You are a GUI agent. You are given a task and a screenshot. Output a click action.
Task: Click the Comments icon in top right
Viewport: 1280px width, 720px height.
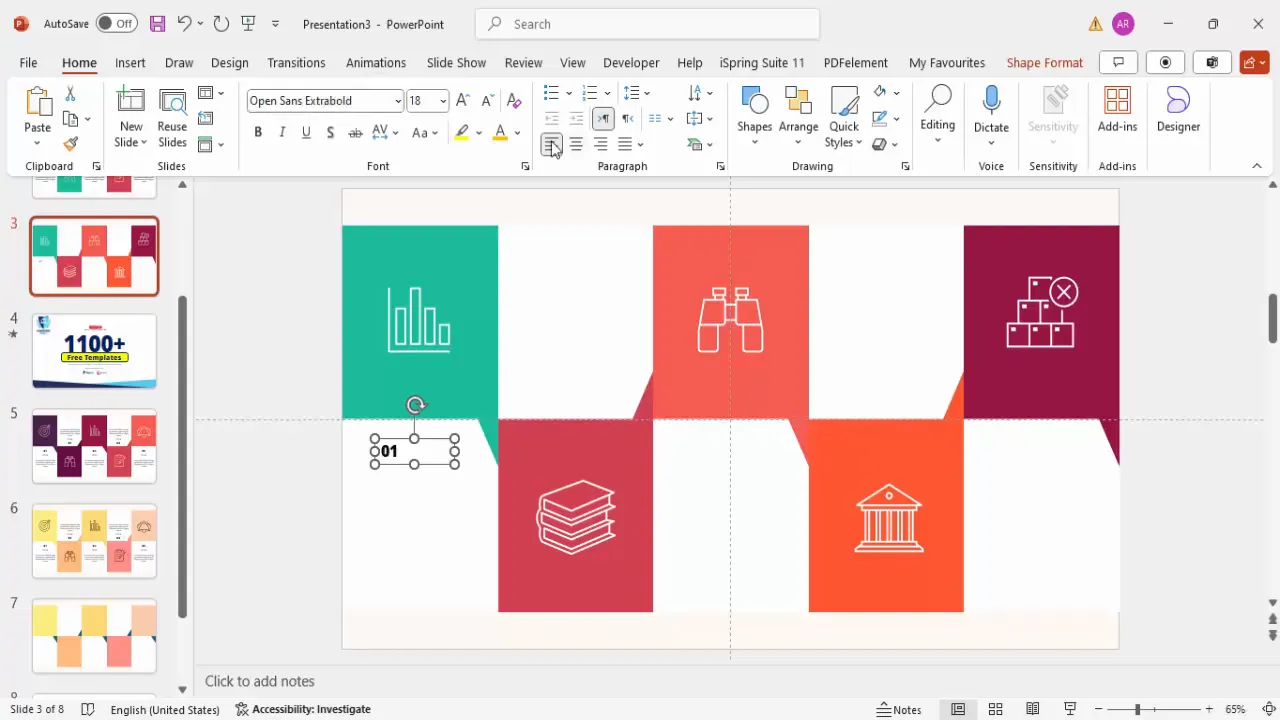[x=1118, y=62]
